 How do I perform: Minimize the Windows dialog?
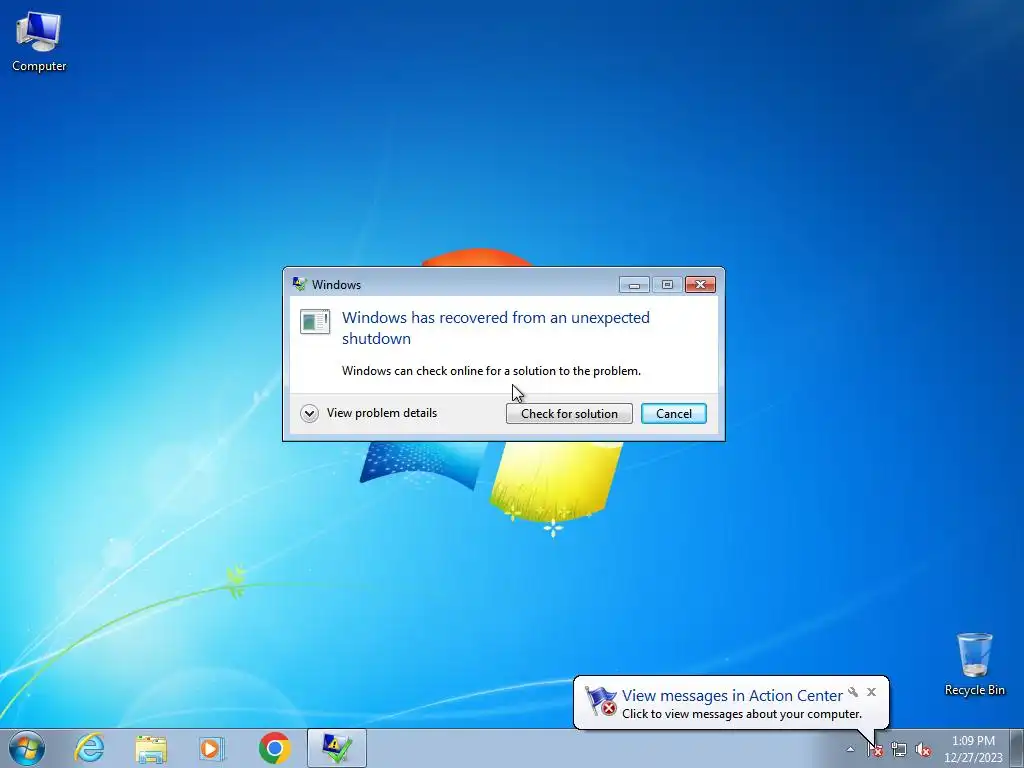(633, 284)
